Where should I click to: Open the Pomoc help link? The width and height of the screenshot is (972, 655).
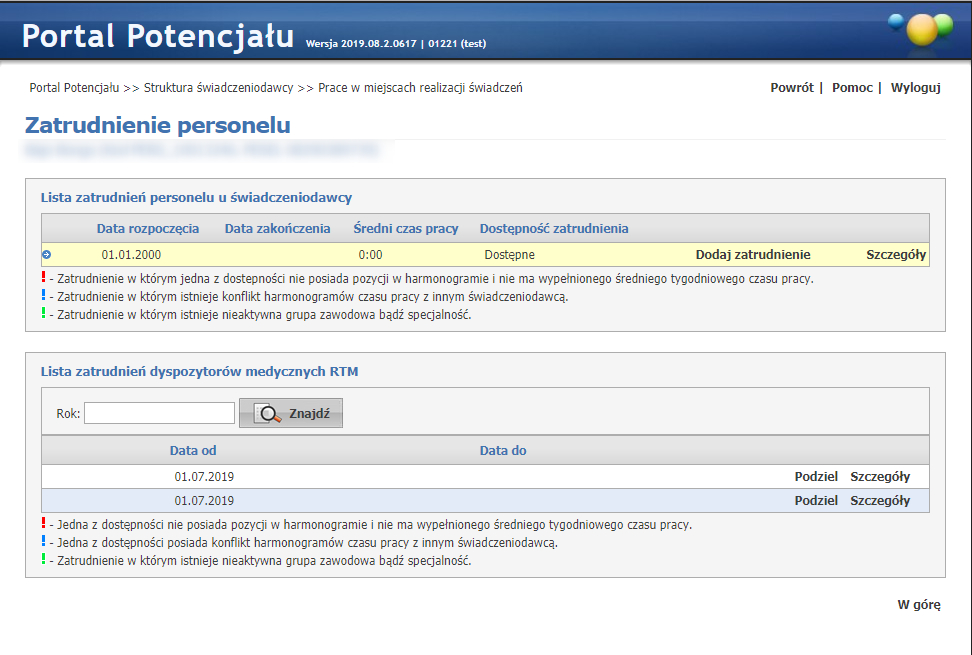point(852,88)
